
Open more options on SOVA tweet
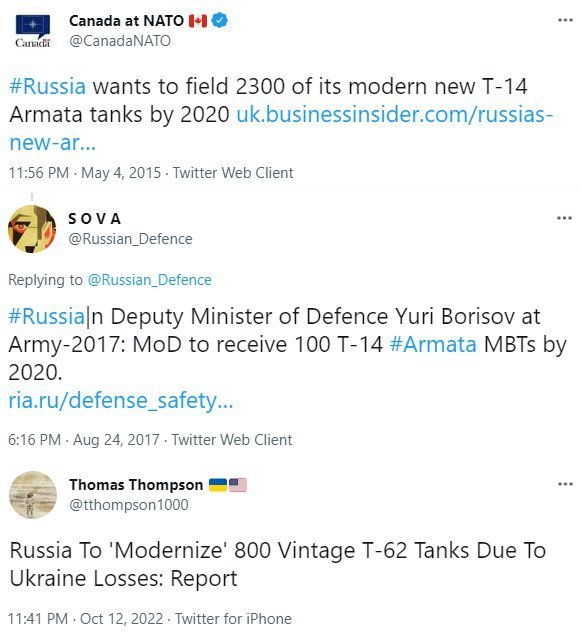pyautogui.click(x=564, y=218)
